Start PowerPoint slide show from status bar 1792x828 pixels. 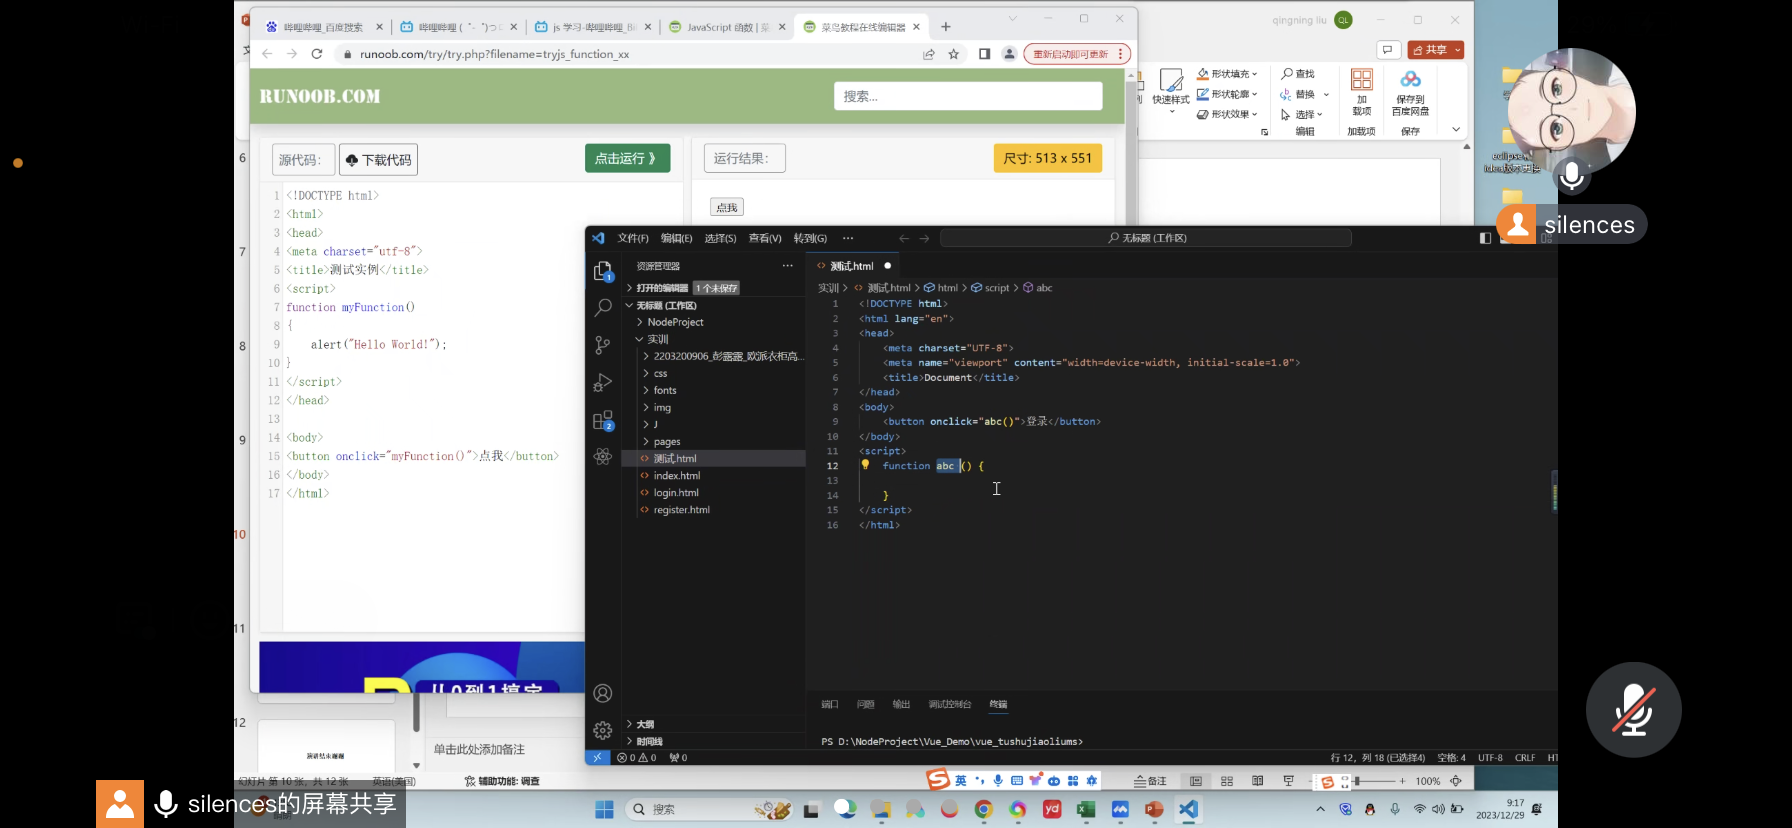[x=1289, y=781]
